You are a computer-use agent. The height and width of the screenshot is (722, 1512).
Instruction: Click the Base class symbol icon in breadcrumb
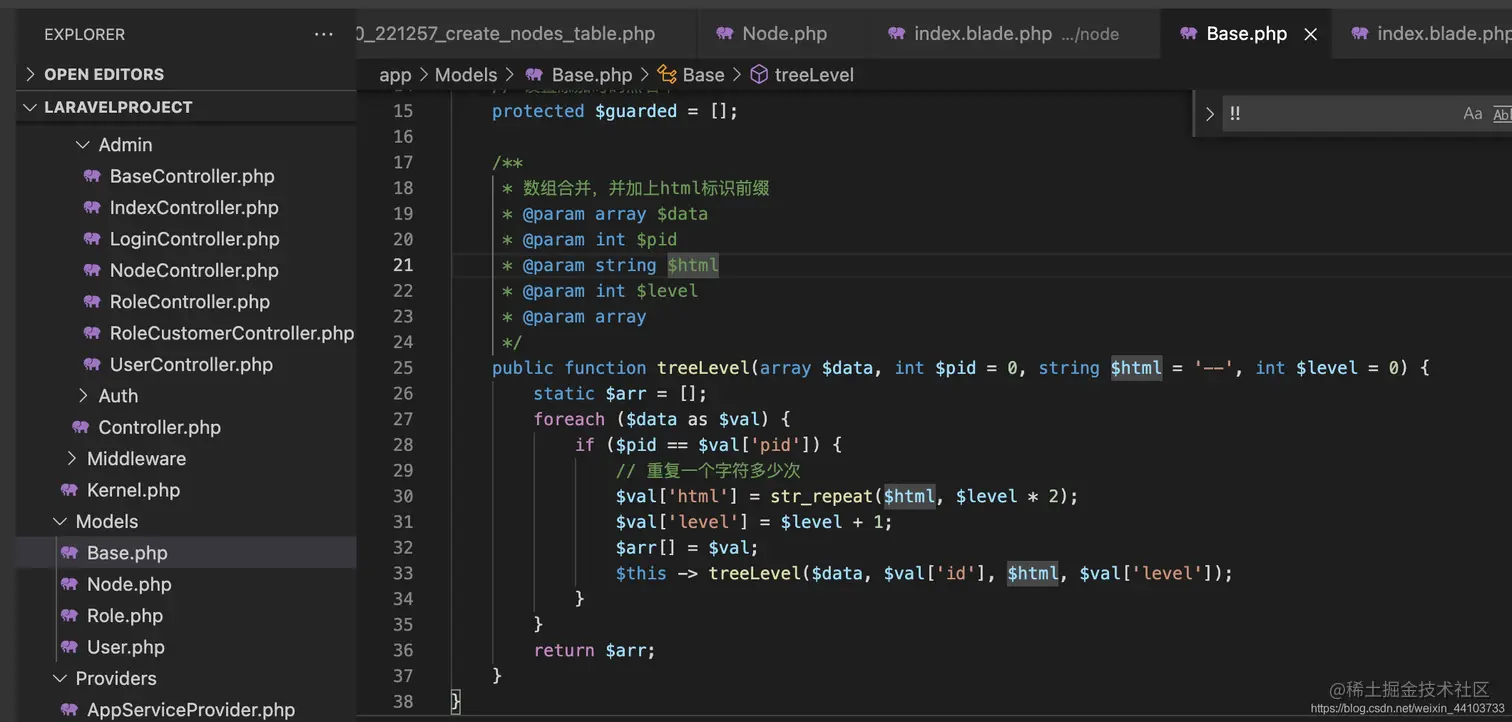667,75
